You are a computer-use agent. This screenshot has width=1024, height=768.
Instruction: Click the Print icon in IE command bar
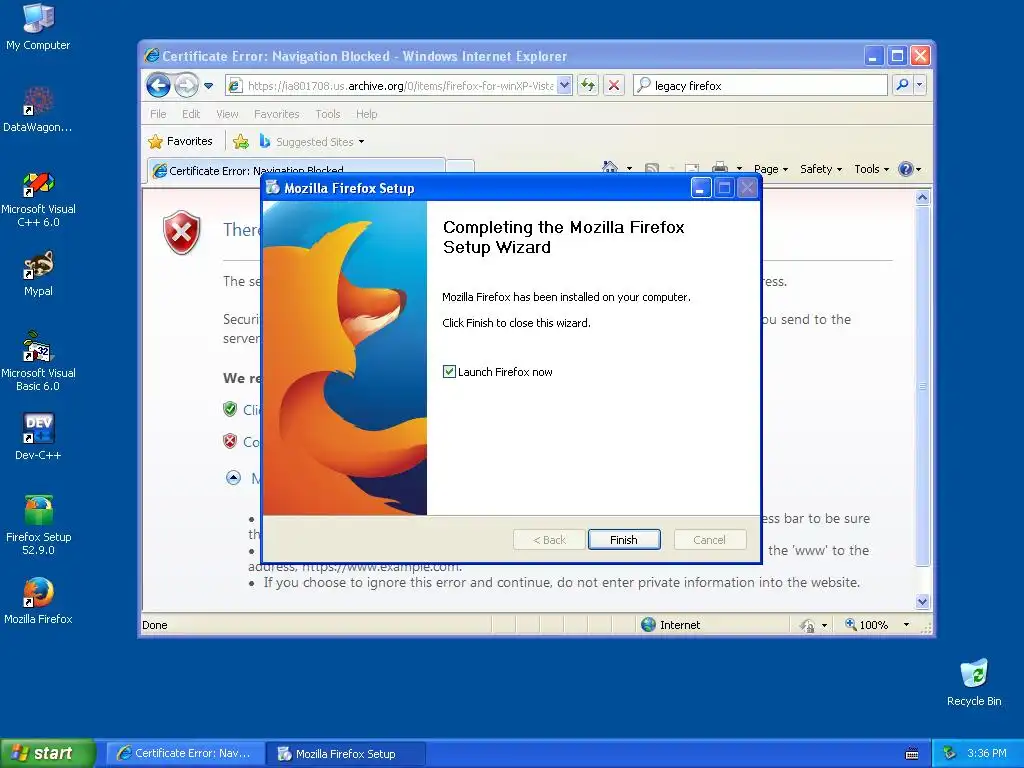pos(720,168)
